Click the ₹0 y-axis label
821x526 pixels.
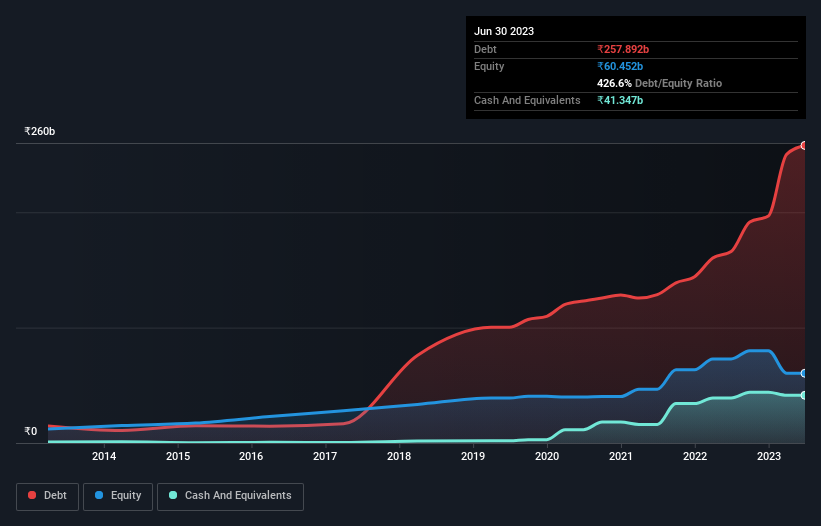click(x=31, y=431)
